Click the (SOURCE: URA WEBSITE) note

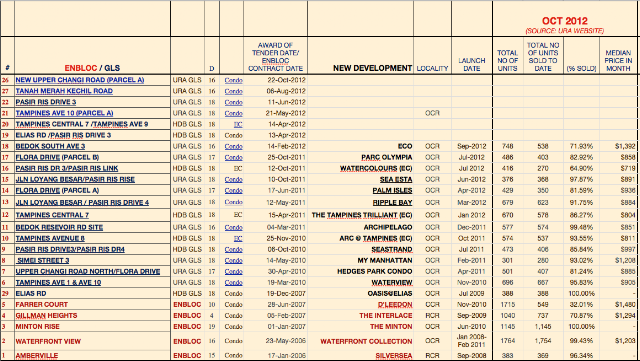tap(564, 31)
